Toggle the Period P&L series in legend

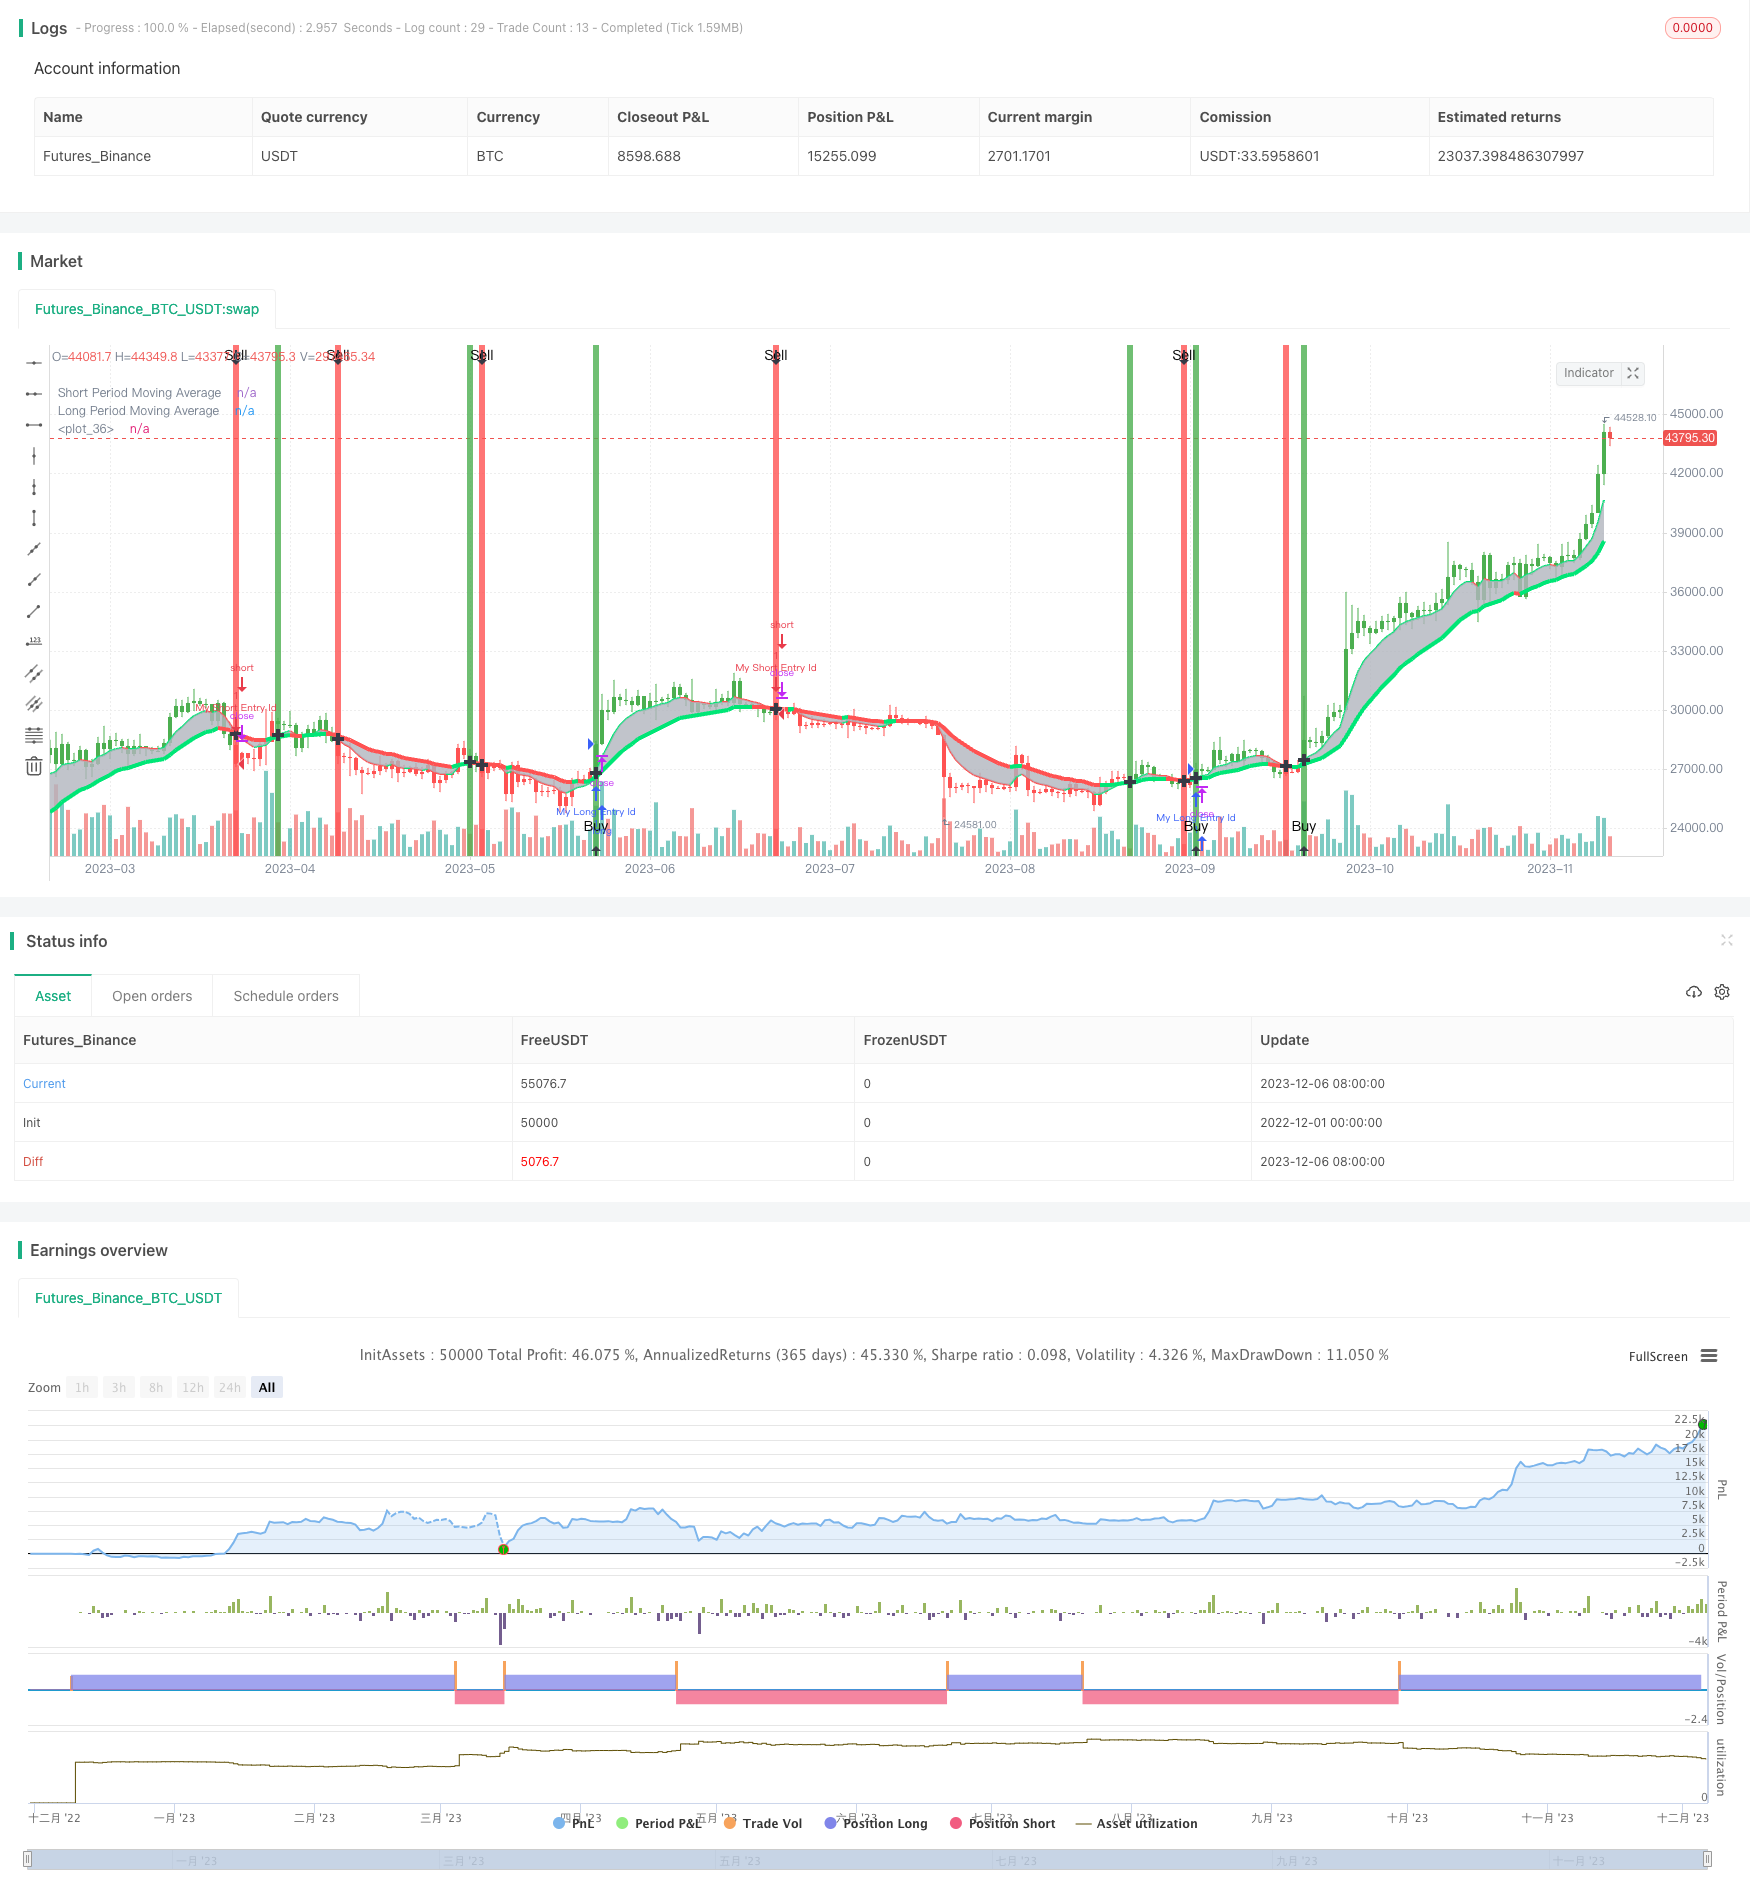pos(659,1823)
